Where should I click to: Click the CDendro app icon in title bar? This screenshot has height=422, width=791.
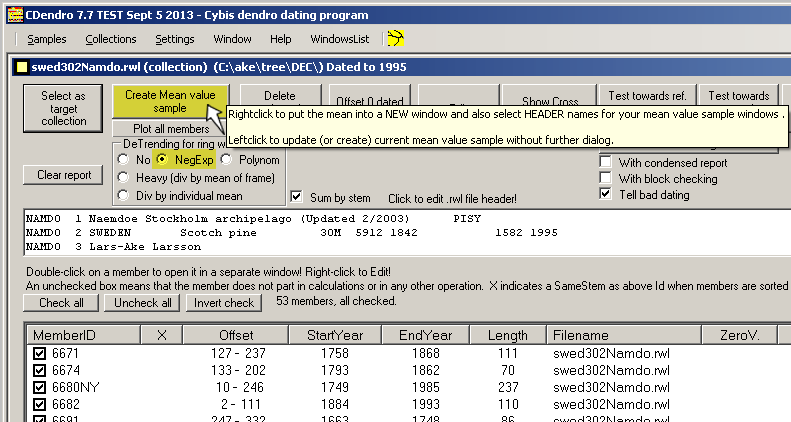[x=15, y=15]
